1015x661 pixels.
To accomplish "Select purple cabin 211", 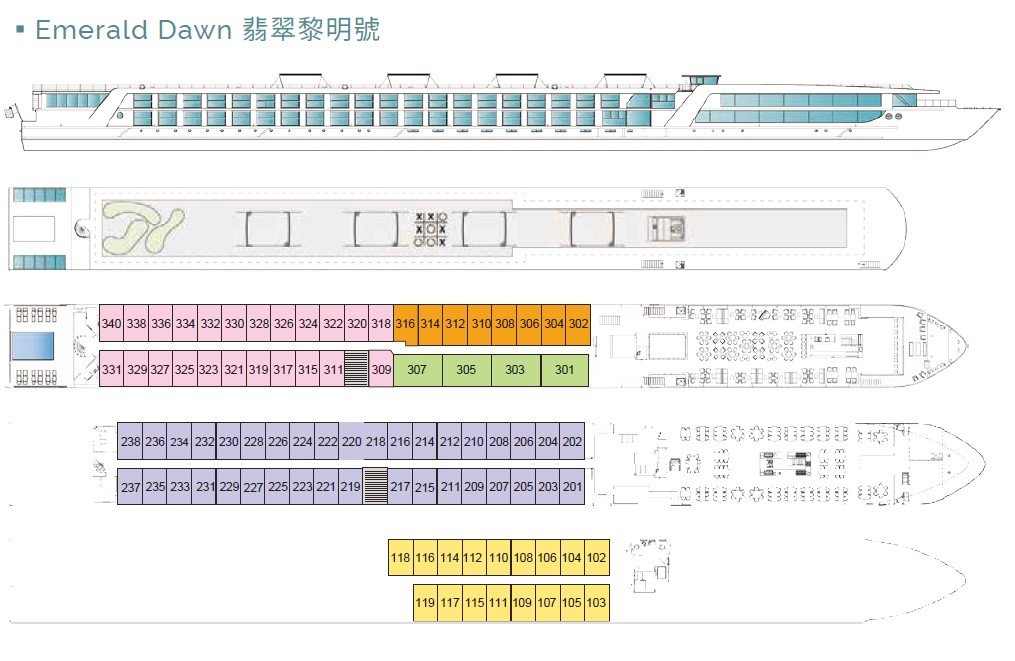I will point(450,486).
